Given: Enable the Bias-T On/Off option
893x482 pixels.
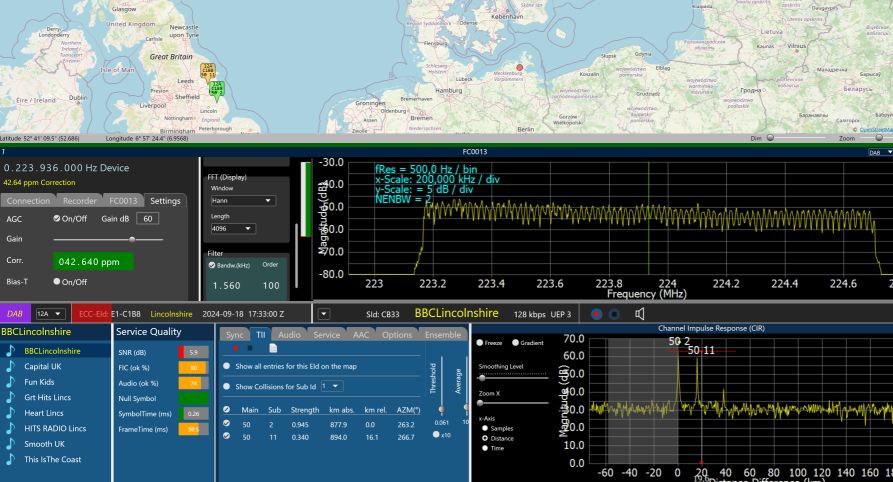Looking at the screenshot, I should [x=57, y=282].
